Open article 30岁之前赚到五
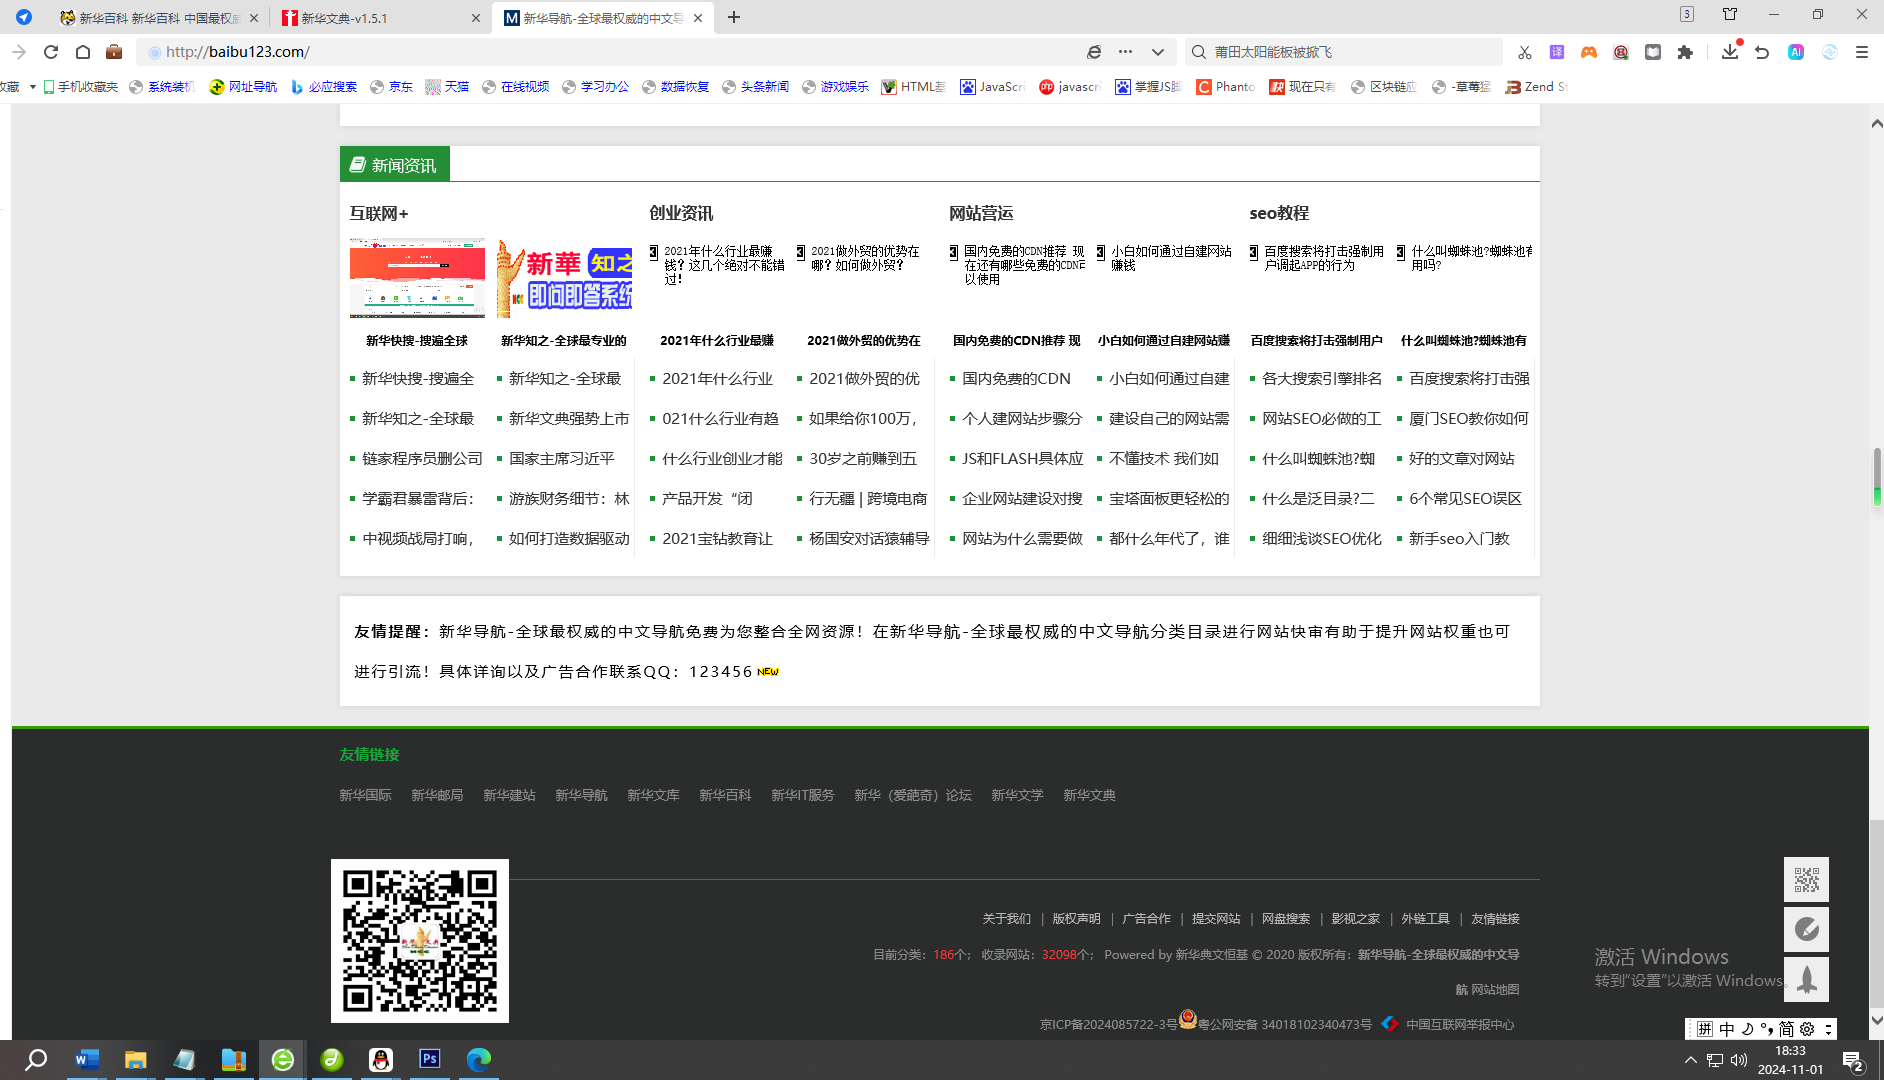Screen dimensions: 1884x1080 [863, 459]
